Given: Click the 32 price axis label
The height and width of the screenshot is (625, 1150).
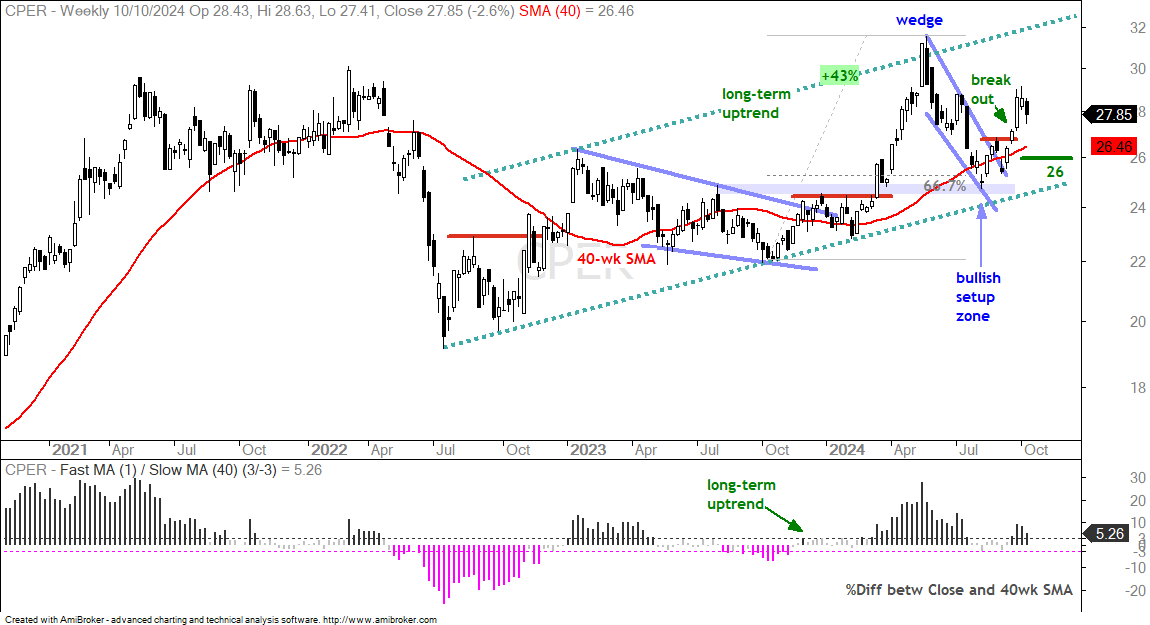Looking at the screenshot, I should [1138, 28].
